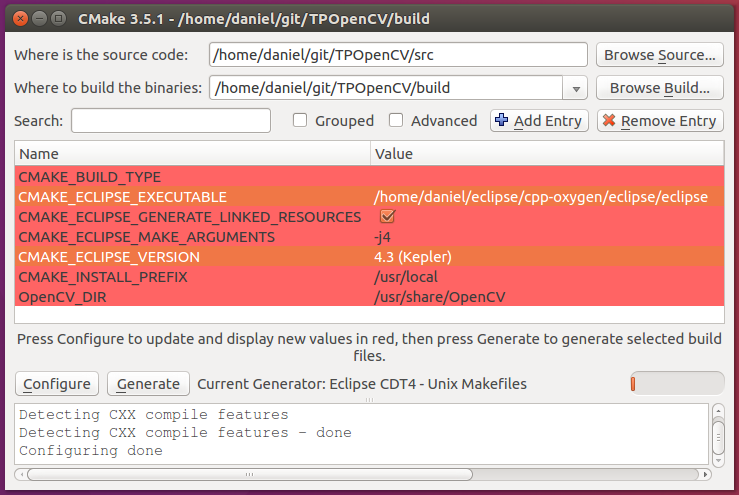Click the Add Entry plus icon
Viewport: 739px width, 495px height.
click(x=501, y=120)
